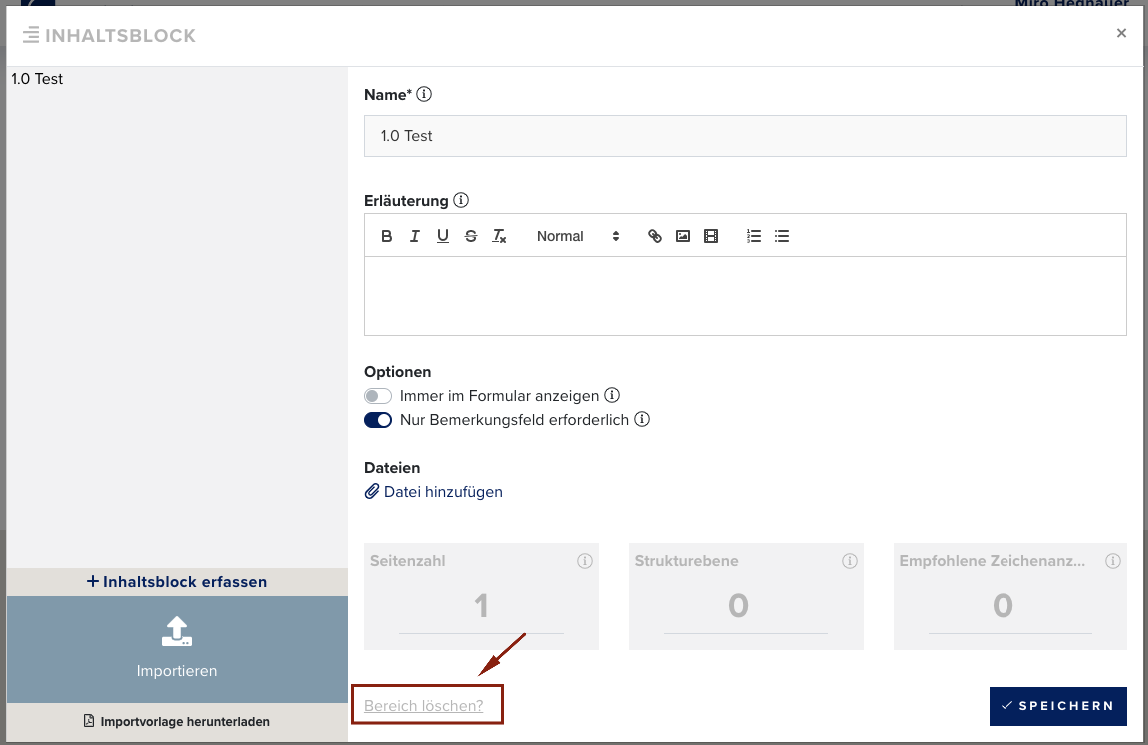The height and width of the screenshot is (745, 1148).
Task: Click into the Name input field
Action: [744, 136]
